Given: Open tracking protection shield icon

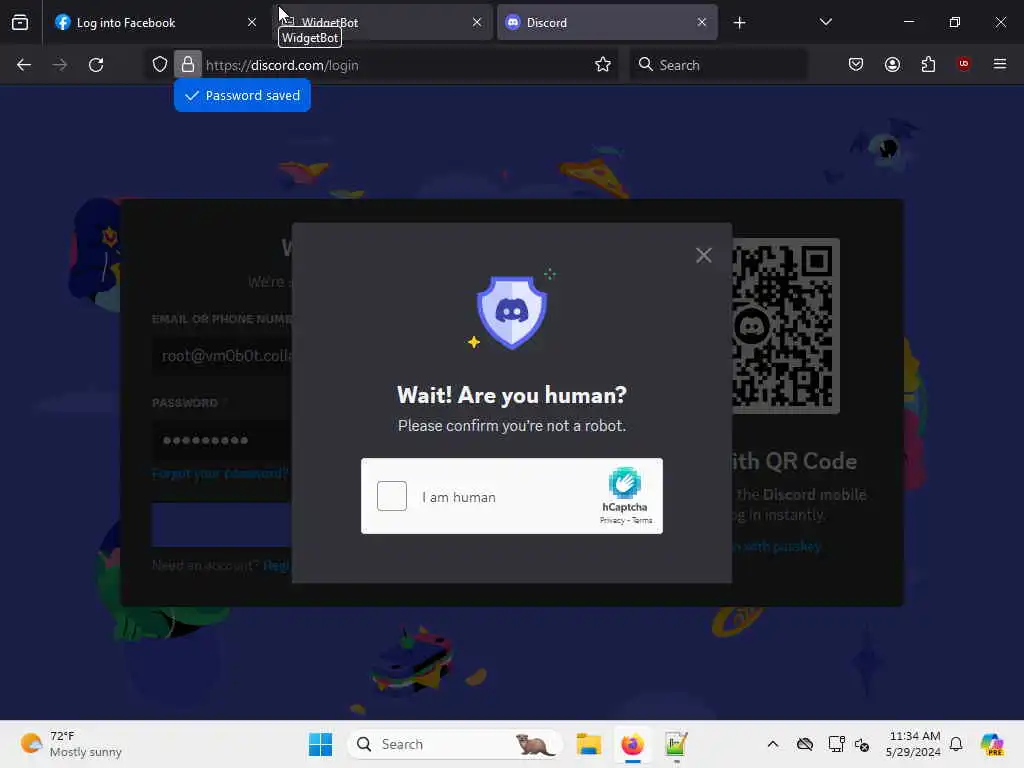Looking at the screenshot, I should pyautogui.click(x=159, y=65).
